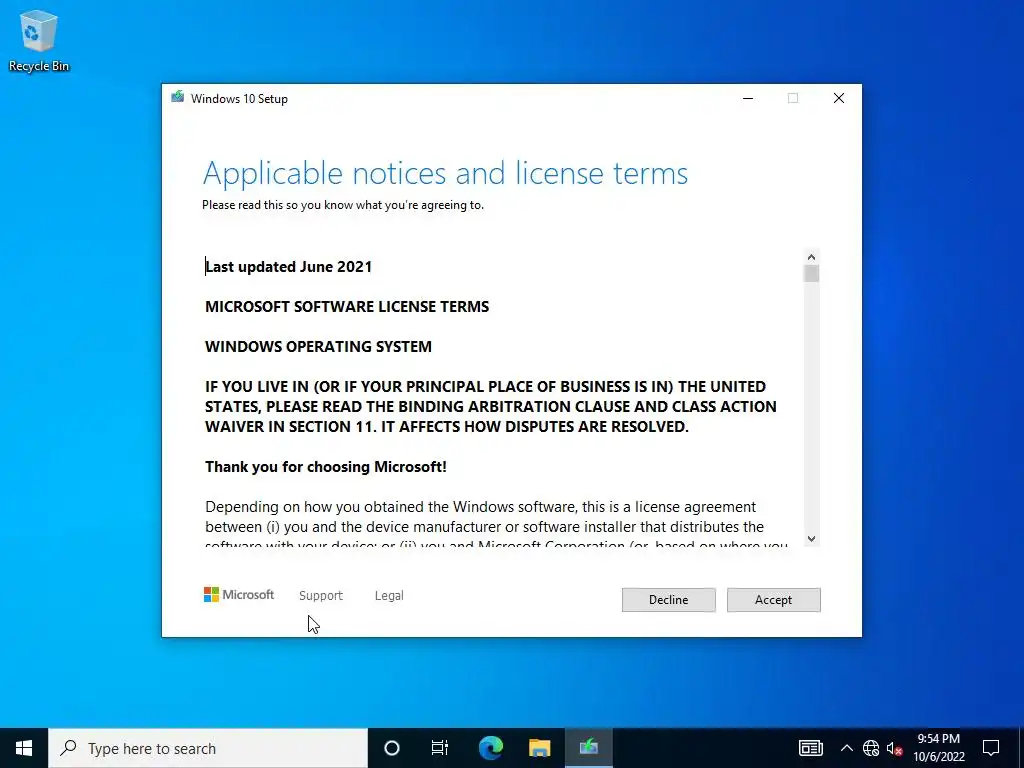The image size is (1024, 768).
Task: Open the Legal link
Action: point(389,596)
